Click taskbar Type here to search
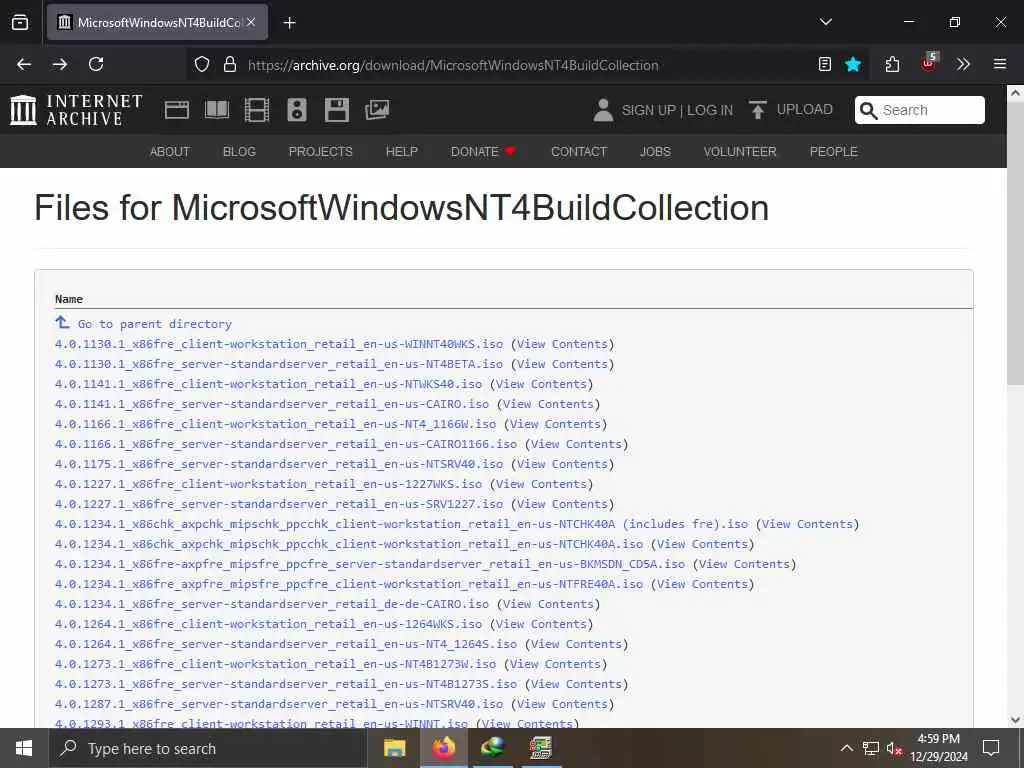Viewport: 1024px width, 768px height. 208,748
